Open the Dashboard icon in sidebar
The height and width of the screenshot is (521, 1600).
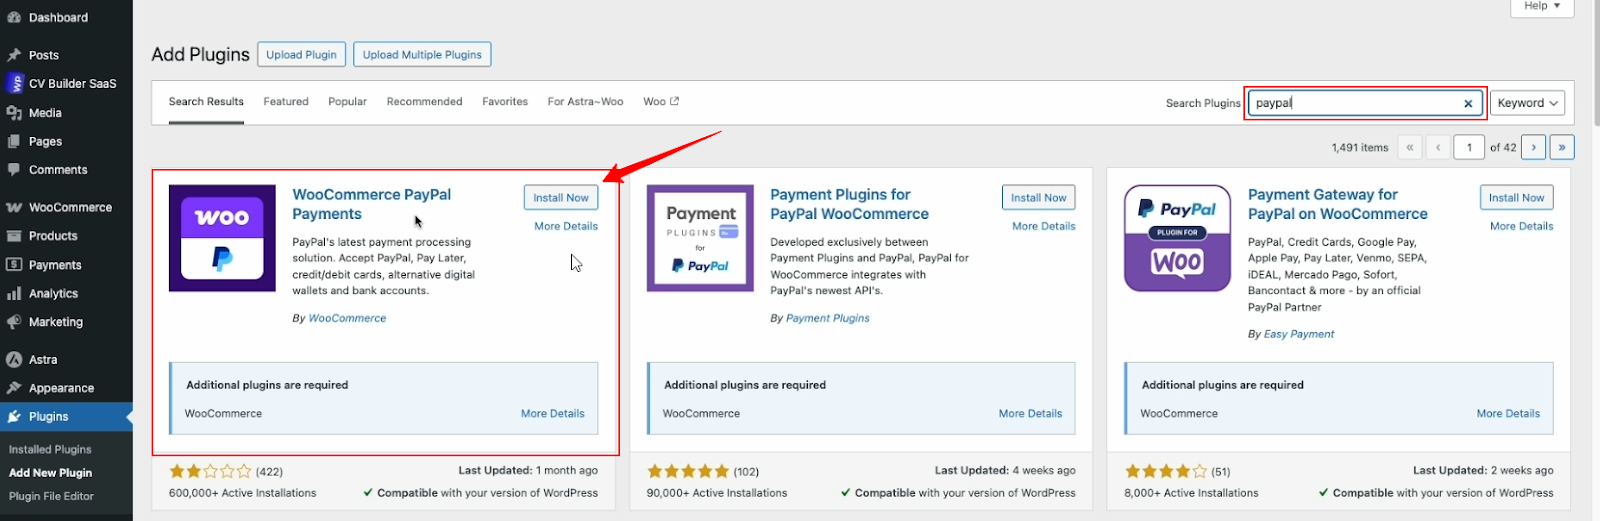point(14,17)
